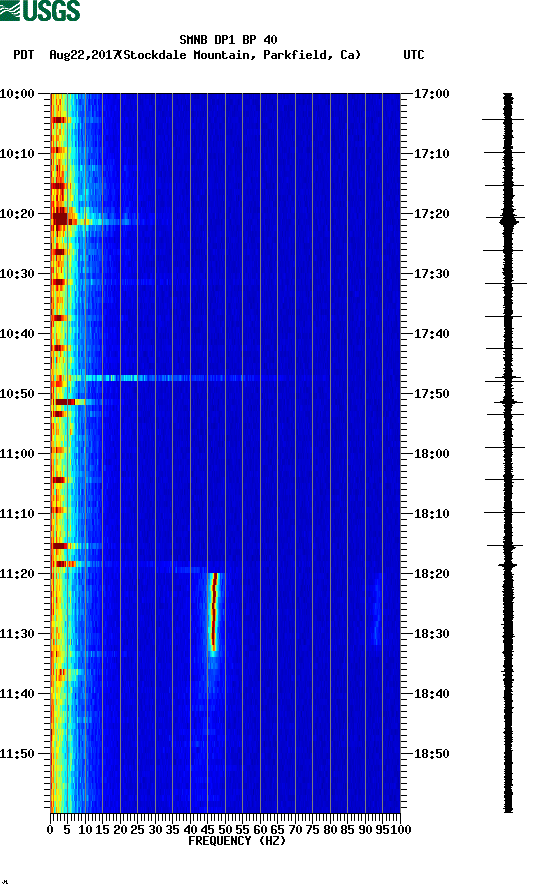The height and width of the screenshot is (893, 552).
Task: Click the '17:20' UTC time label
Action: pyautogui.click(x=431, y=214)
